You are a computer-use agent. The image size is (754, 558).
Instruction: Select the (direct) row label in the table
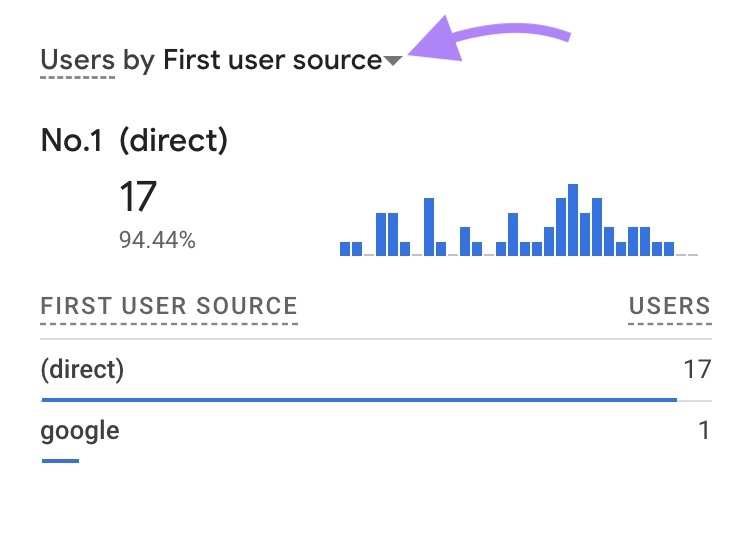(x=82, y=370)
